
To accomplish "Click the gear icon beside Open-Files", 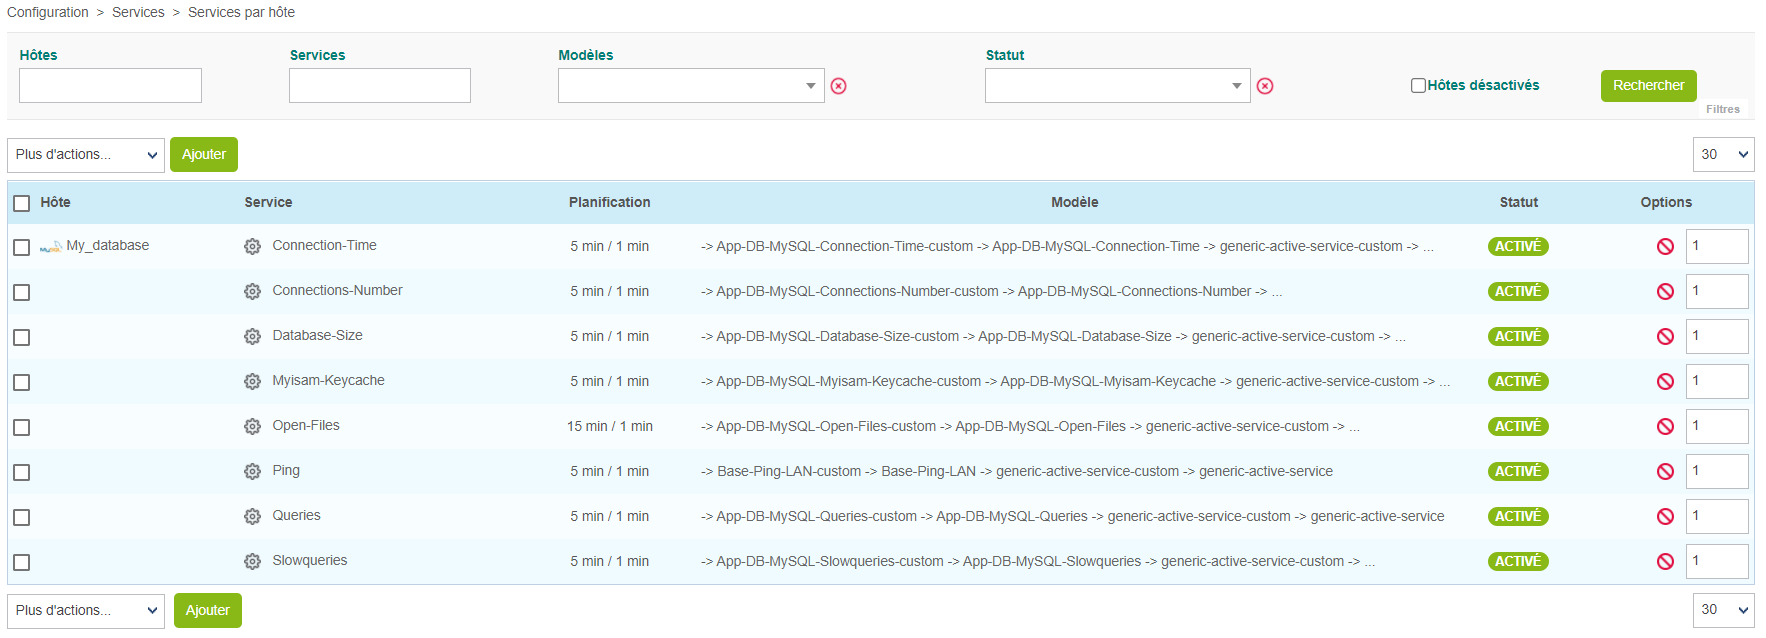I will (x=252, y=427).
